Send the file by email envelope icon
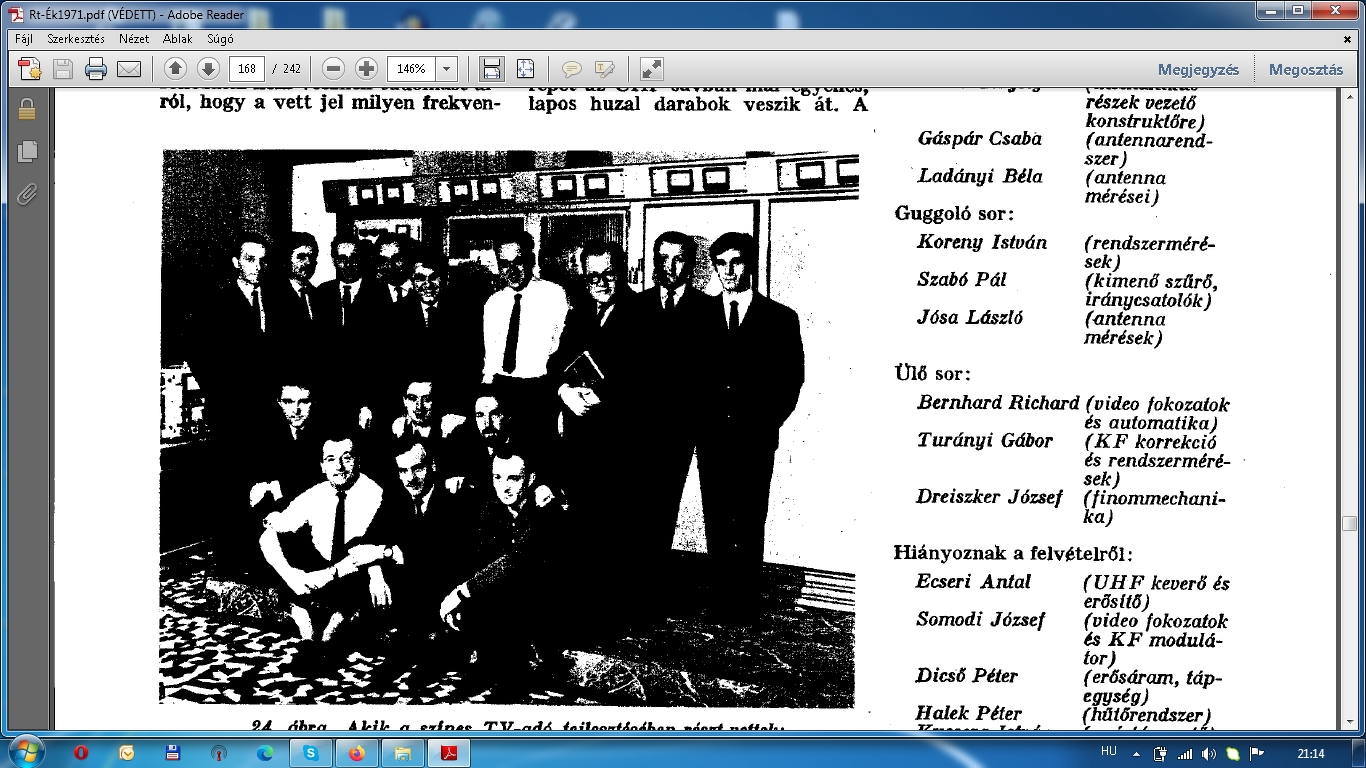The image size is (1366, 768). coord(129,69)
